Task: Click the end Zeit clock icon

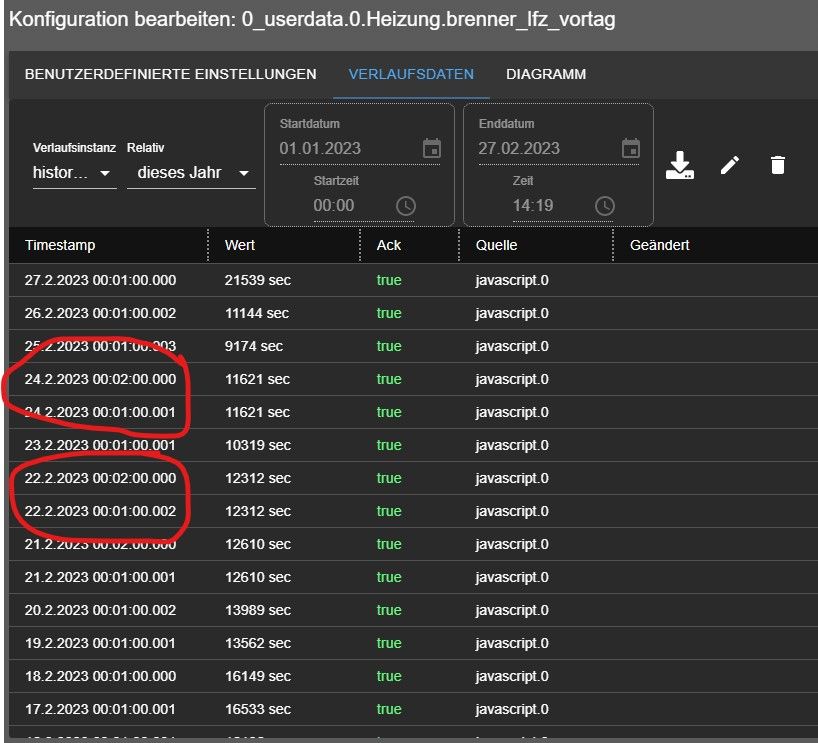Action: [x=605, y=205]
